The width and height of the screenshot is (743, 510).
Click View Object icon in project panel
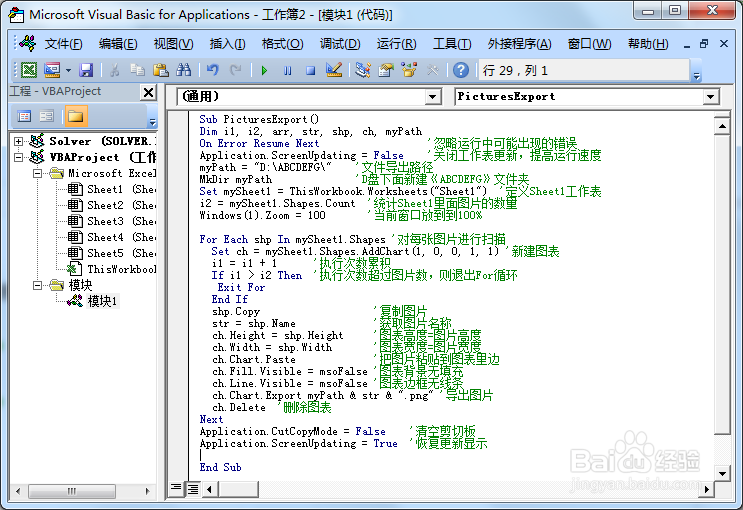[46, 116]
